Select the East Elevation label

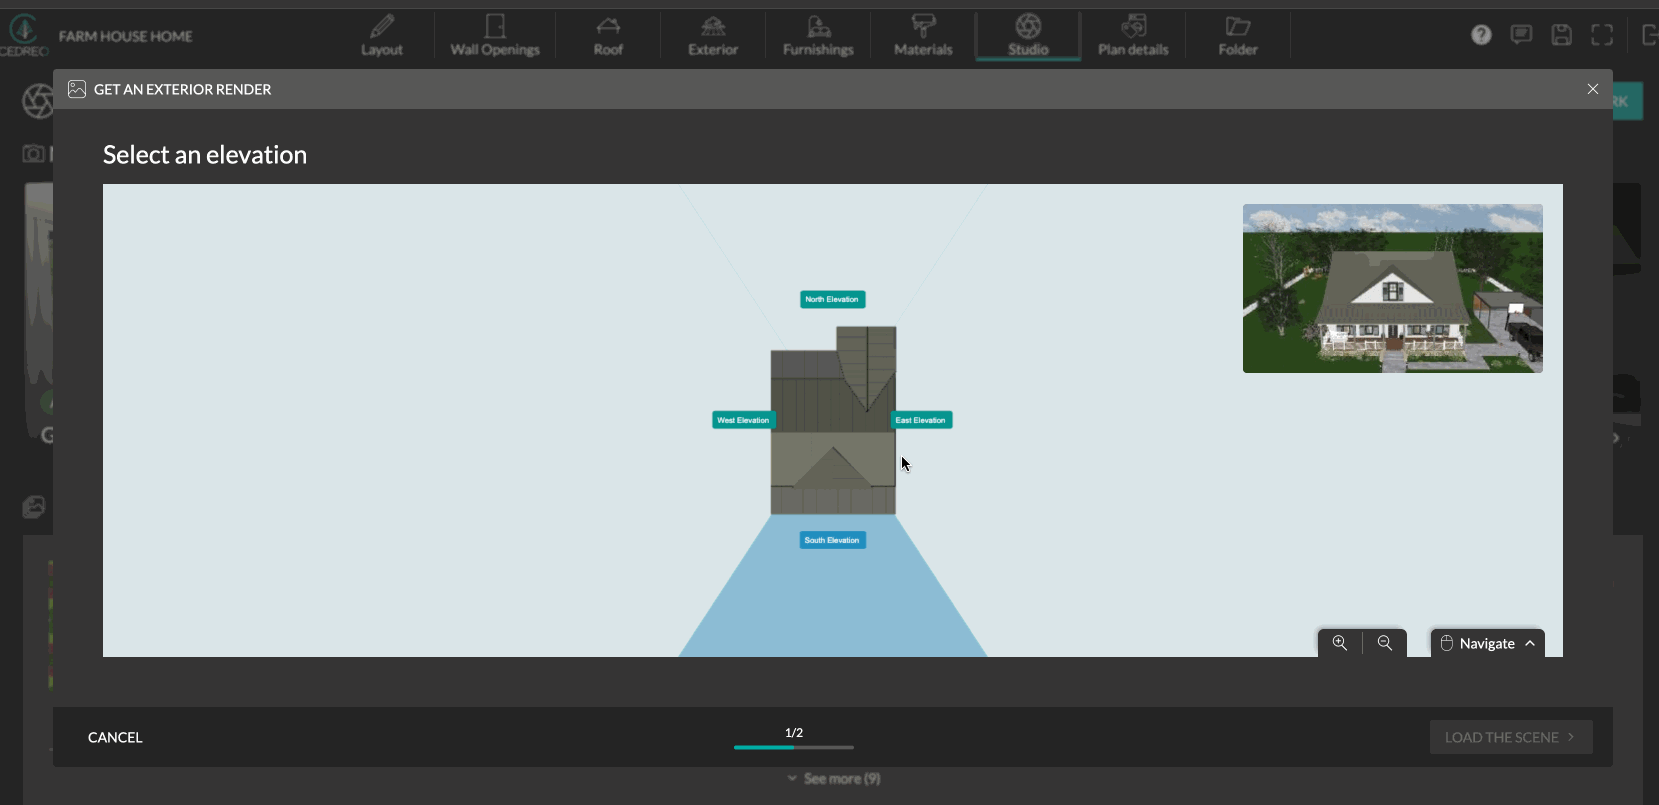(921, 420)
